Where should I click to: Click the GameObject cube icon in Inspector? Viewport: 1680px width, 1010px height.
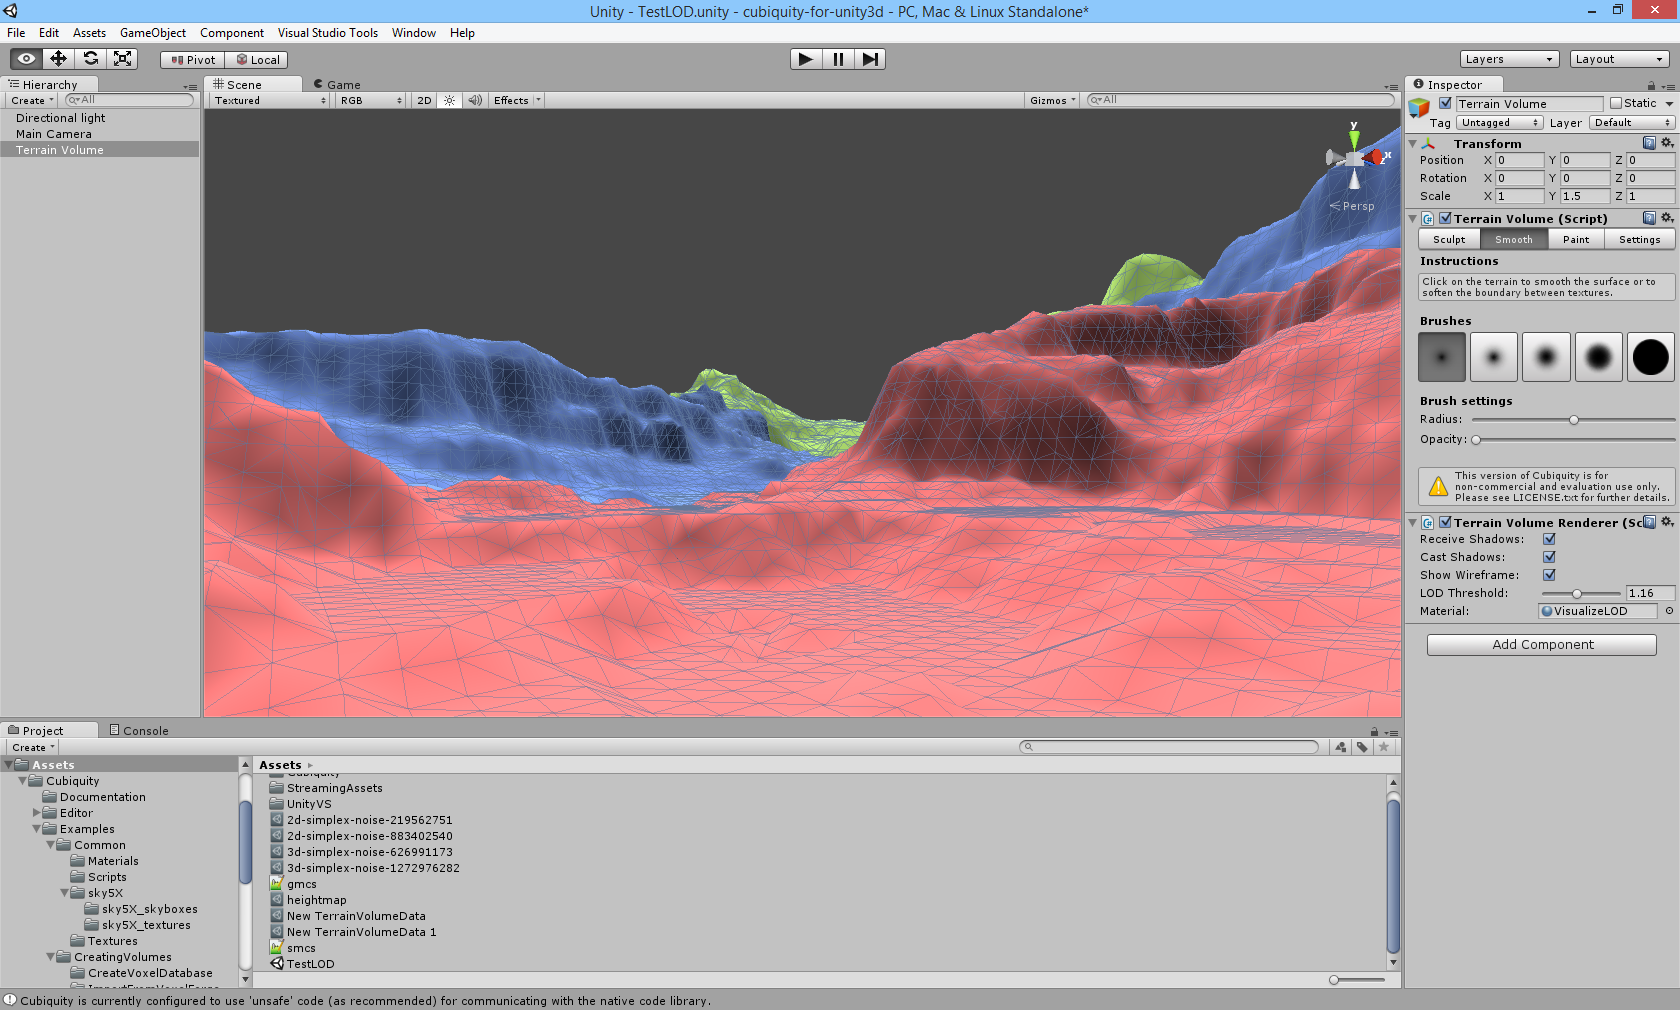pyautogui.click(x=1419, y=108)
